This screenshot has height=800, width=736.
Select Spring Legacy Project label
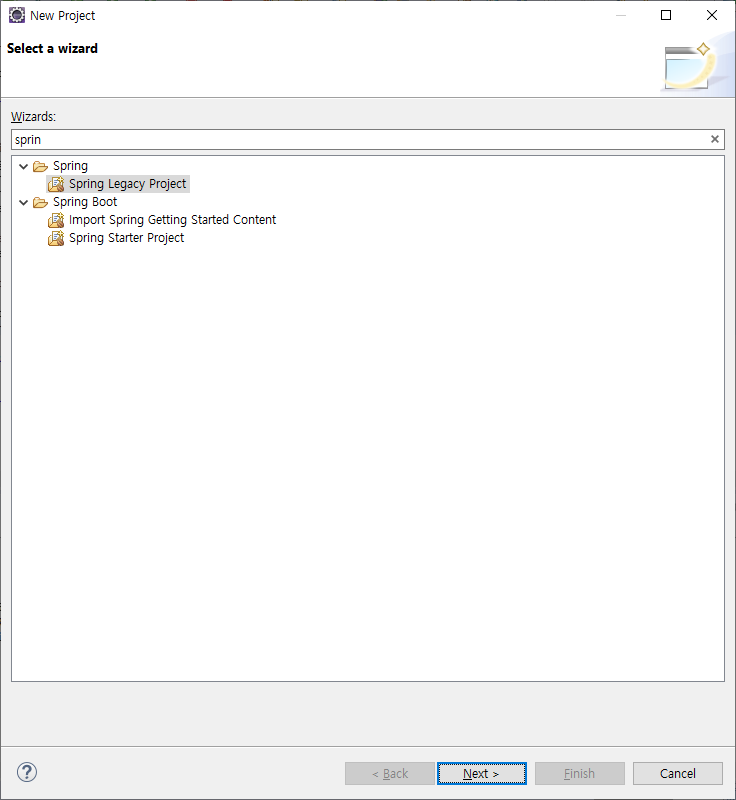click(x=128, y=184)
